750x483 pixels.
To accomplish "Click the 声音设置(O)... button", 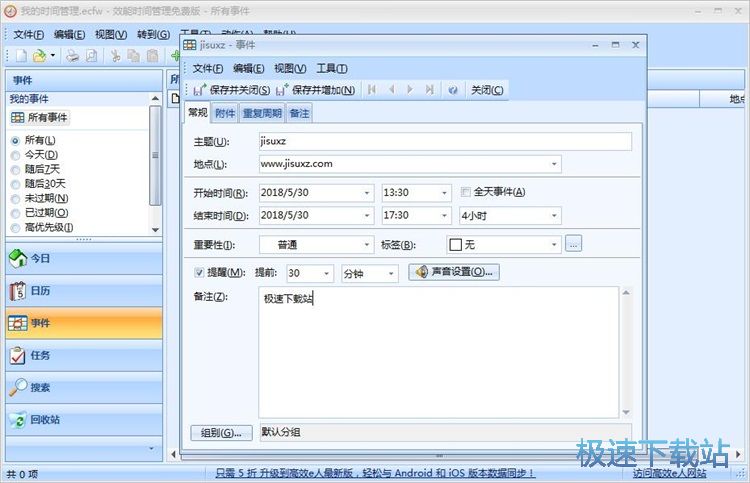I will click(454, 272).
